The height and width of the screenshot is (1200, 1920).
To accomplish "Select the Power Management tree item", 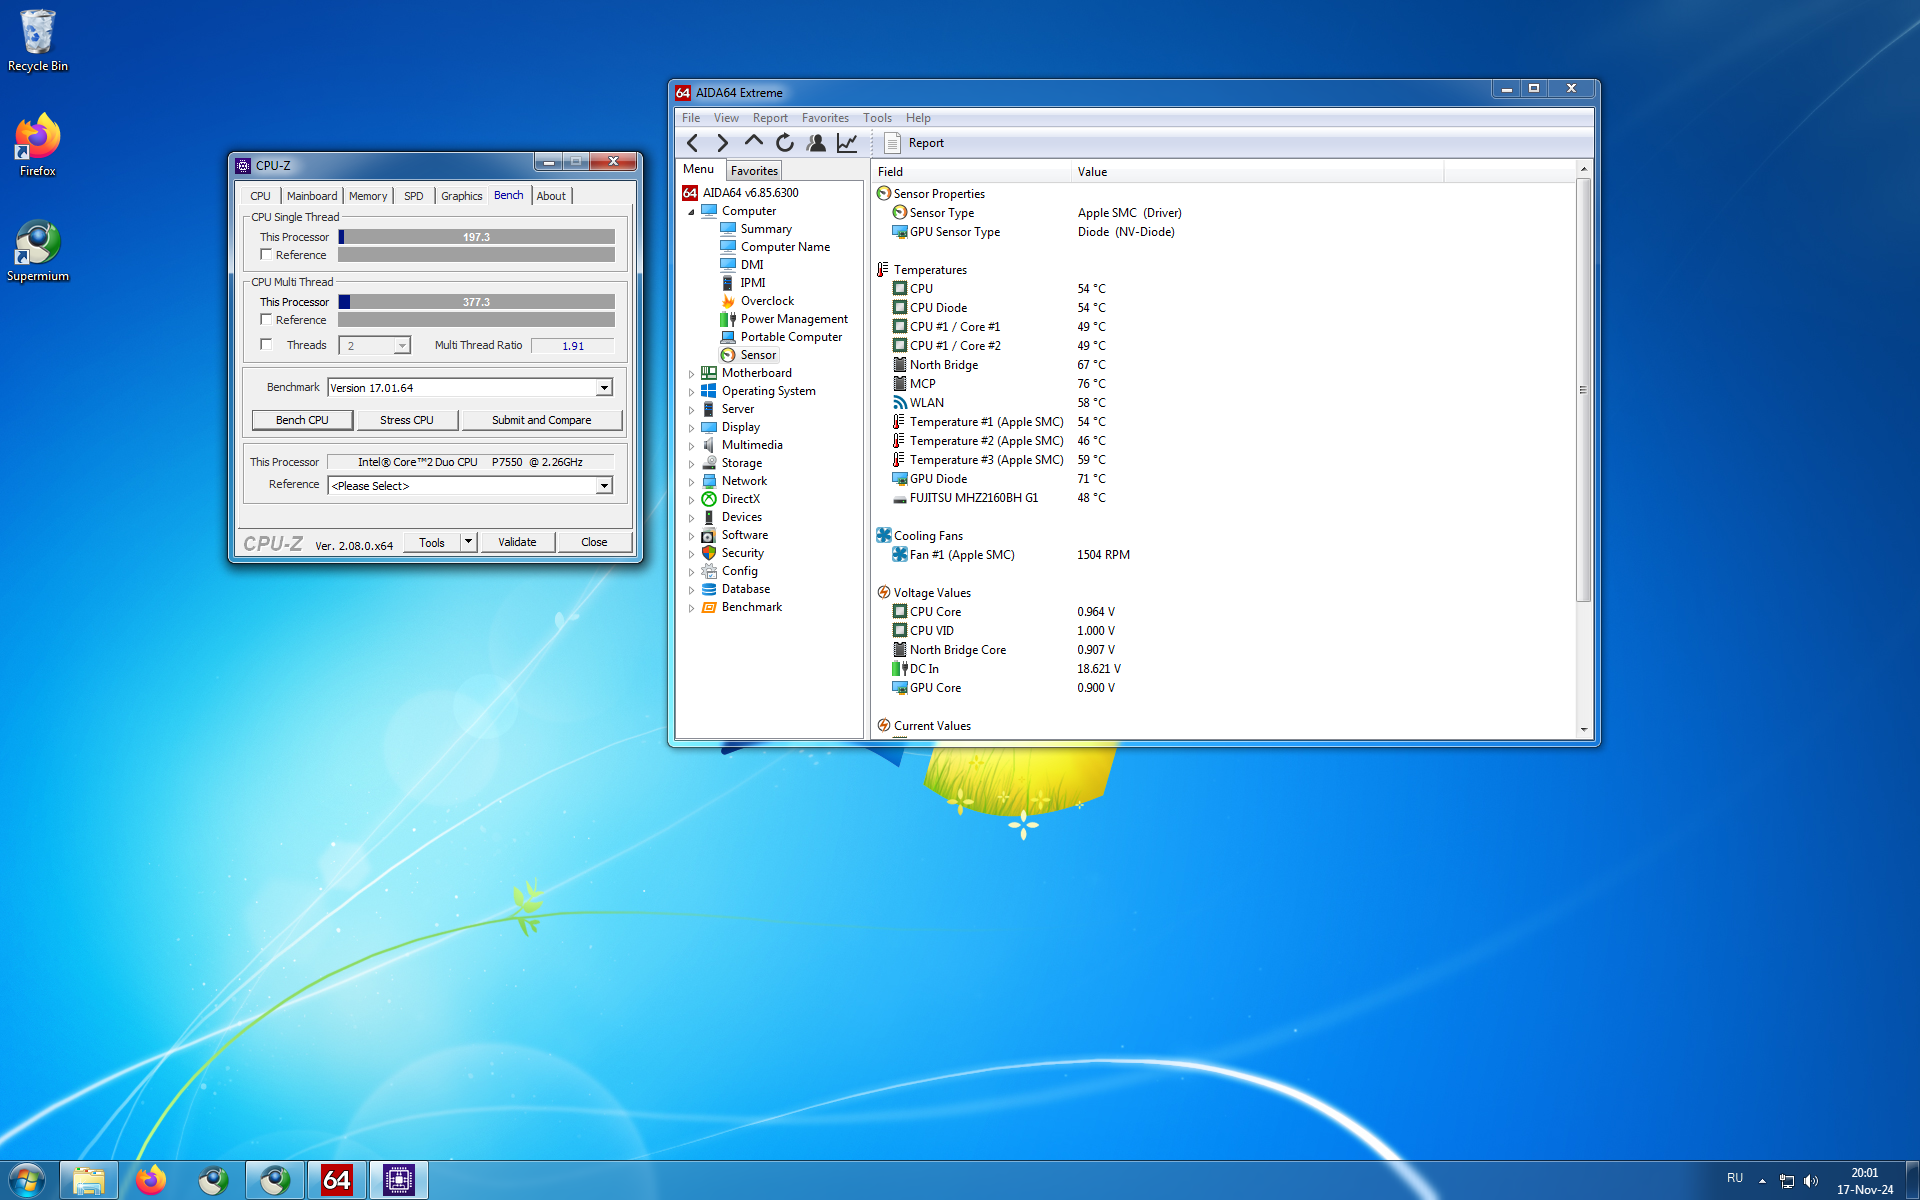I will point(793,319).
